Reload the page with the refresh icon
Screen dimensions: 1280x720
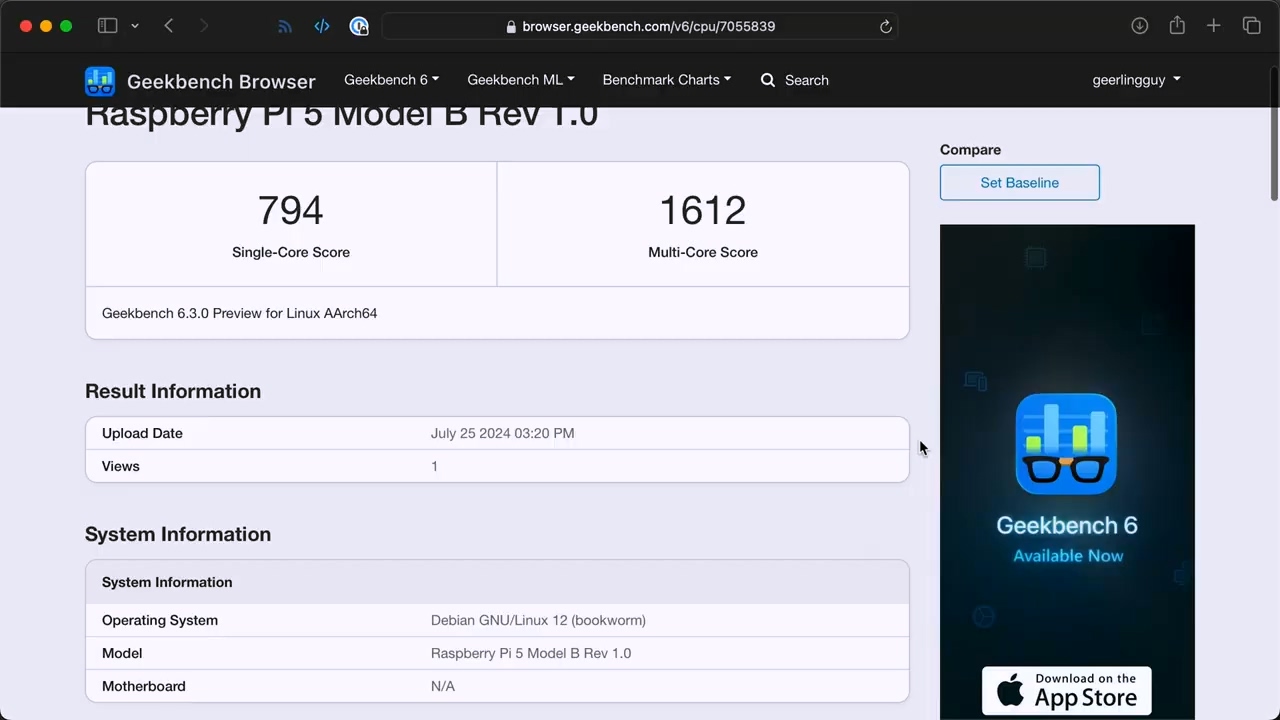tap(886, 27)
